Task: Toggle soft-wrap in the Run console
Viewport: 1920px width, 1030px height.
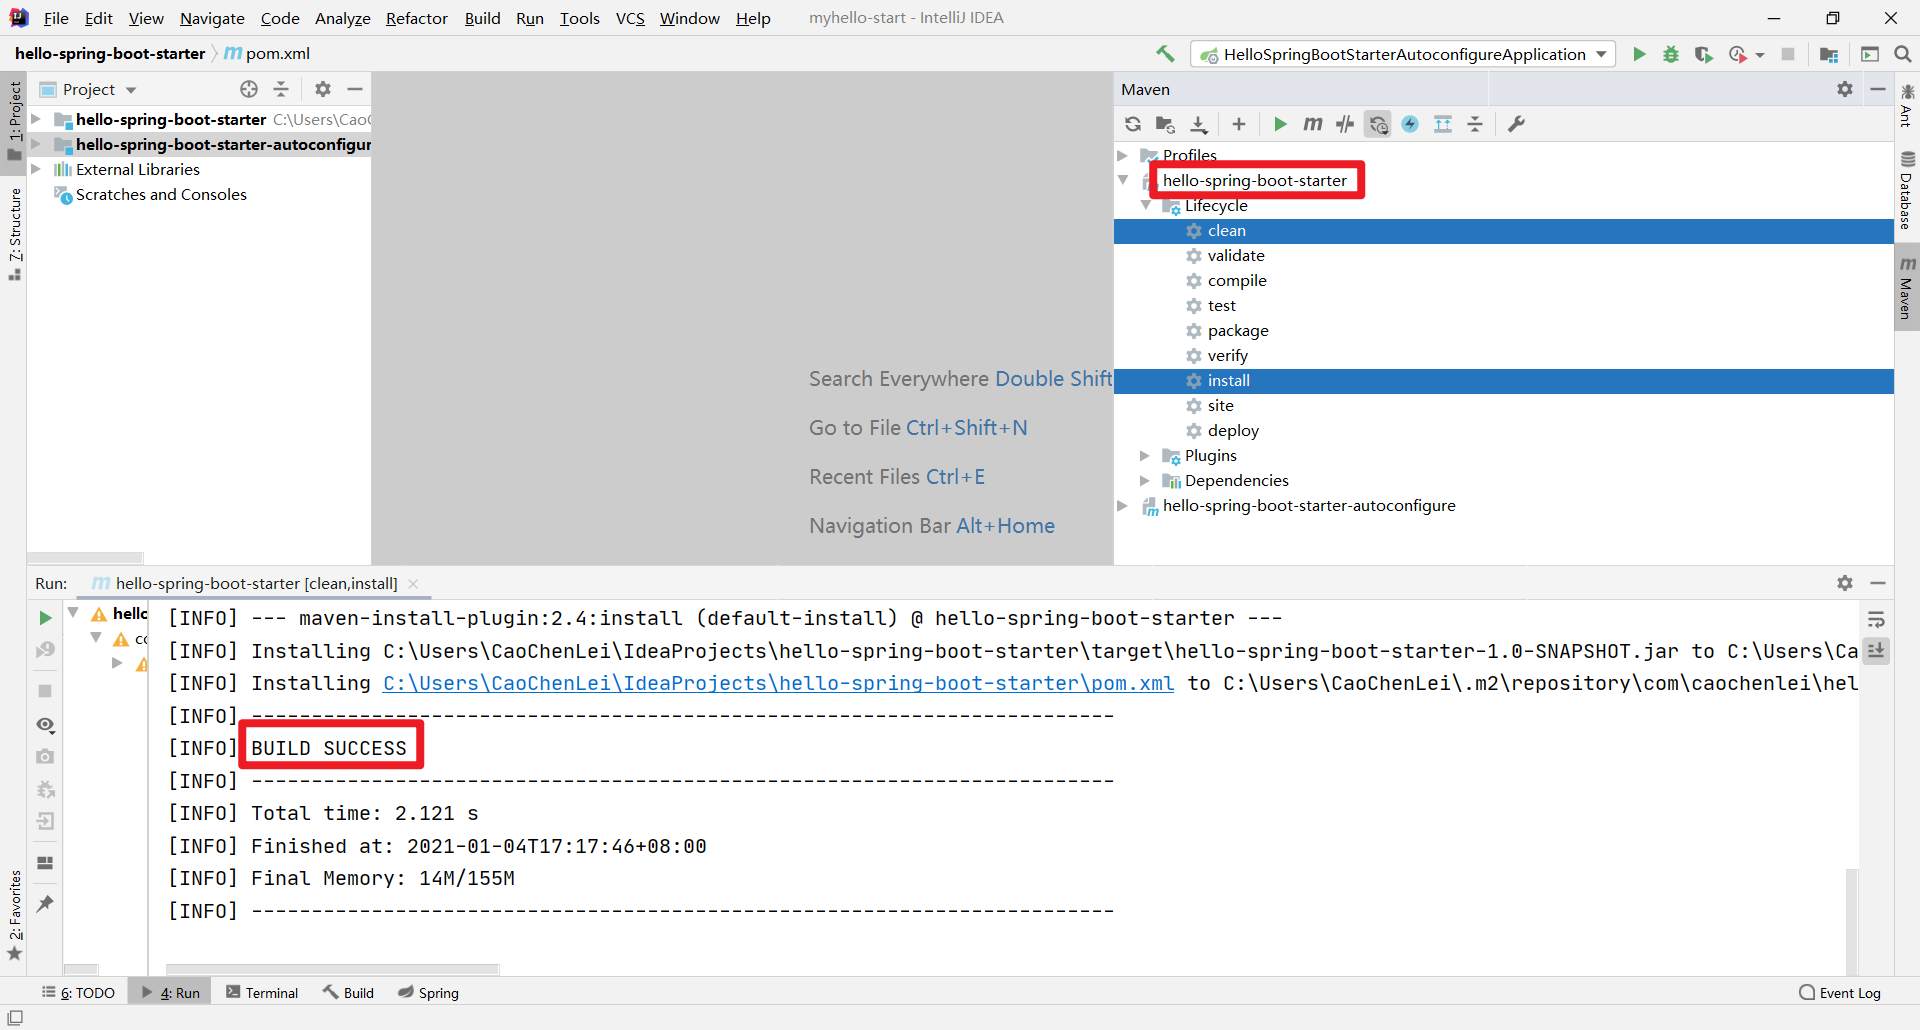Action: [x=1876, y=620]
